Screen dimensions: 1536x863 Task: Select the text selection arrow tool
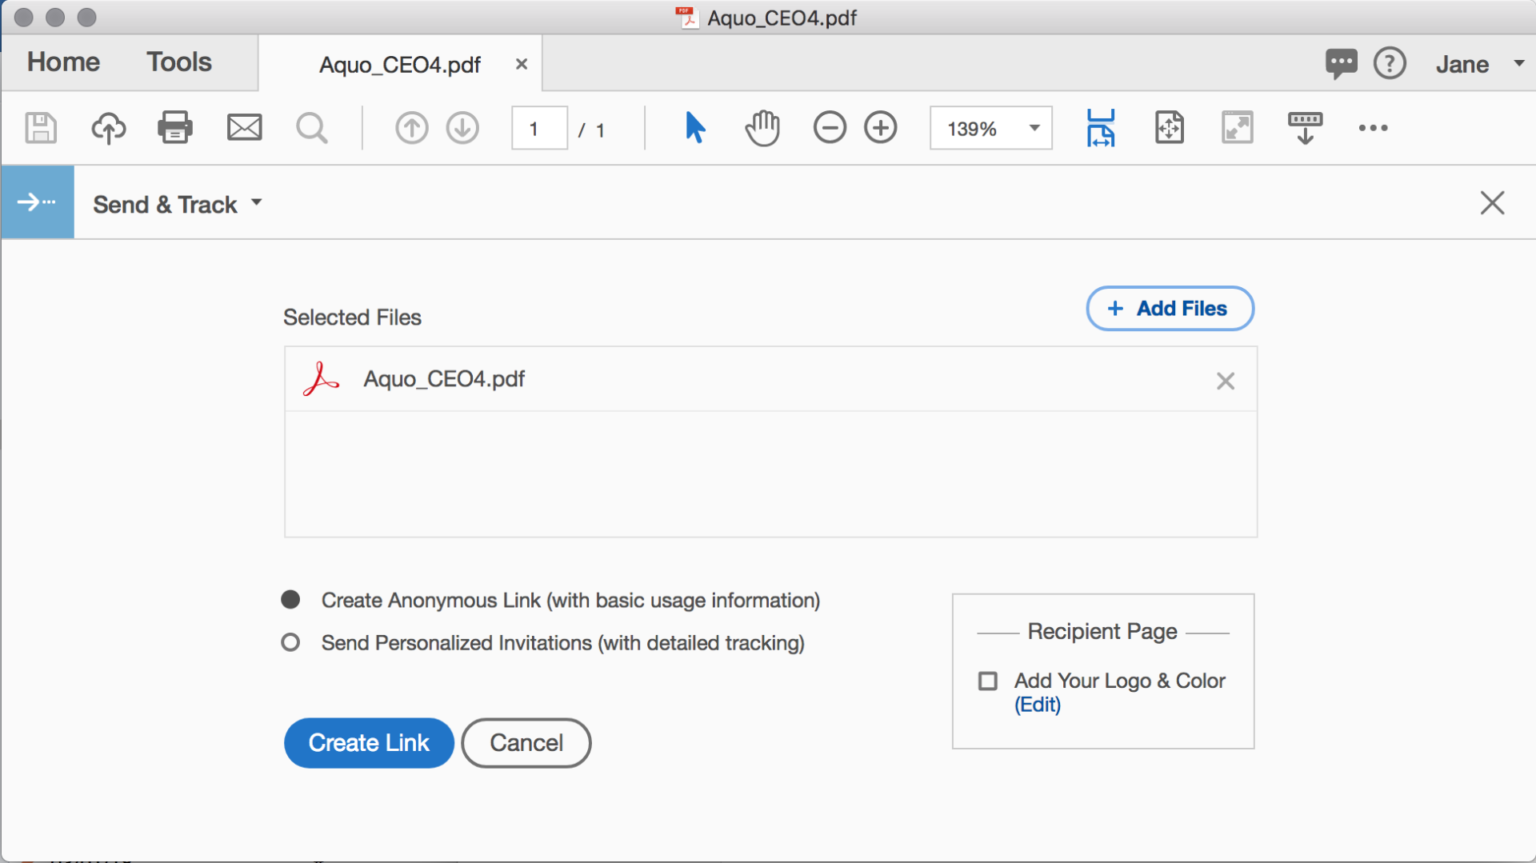pos(694,127)
